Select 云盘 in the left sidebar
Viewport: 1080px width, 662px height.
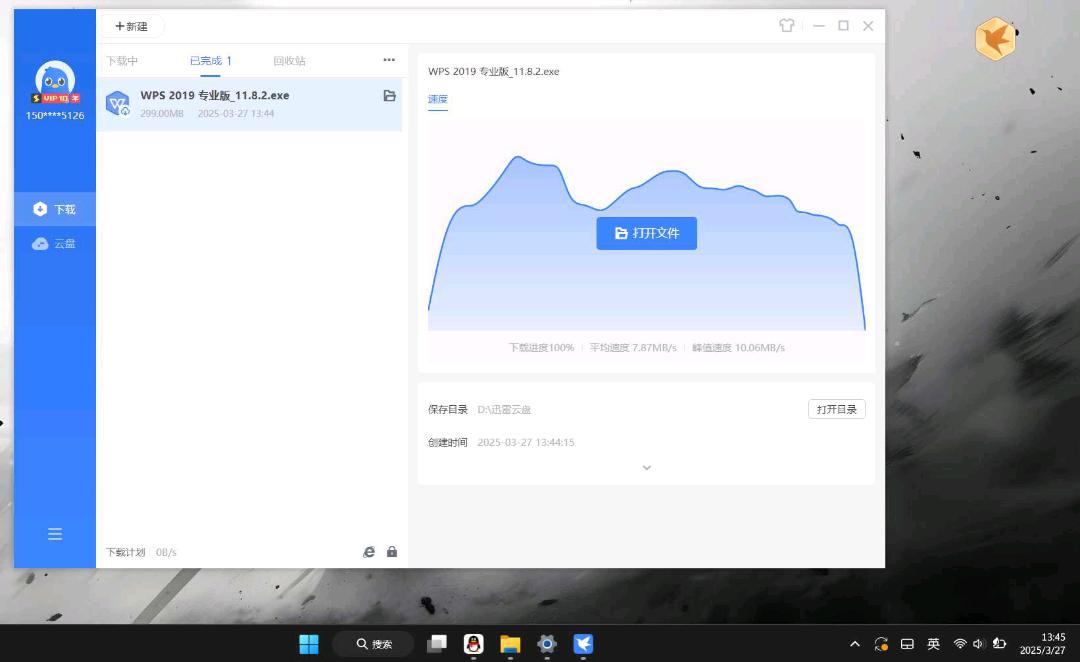55,243
